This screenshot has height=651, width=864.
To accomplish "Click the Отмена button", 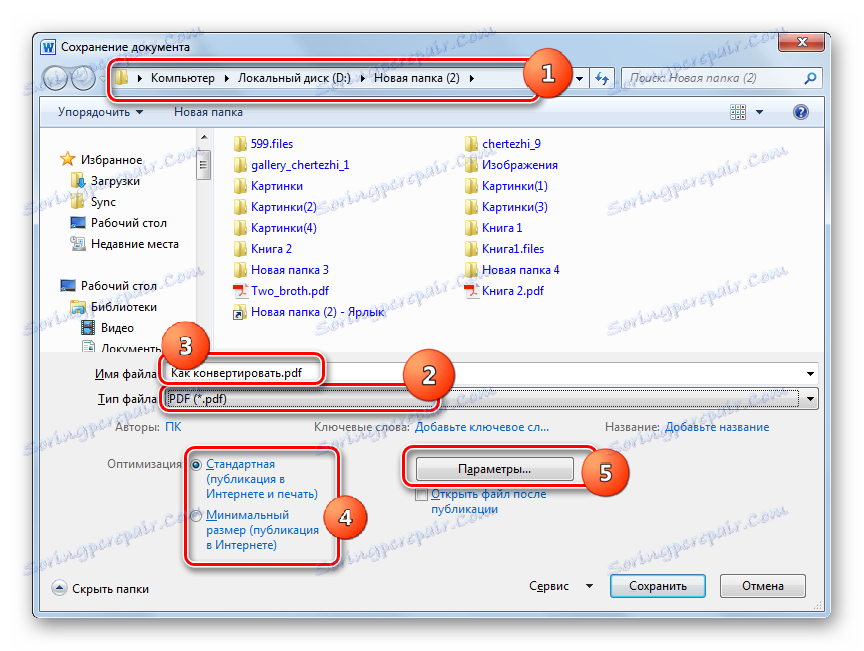I will coord(763,586).
